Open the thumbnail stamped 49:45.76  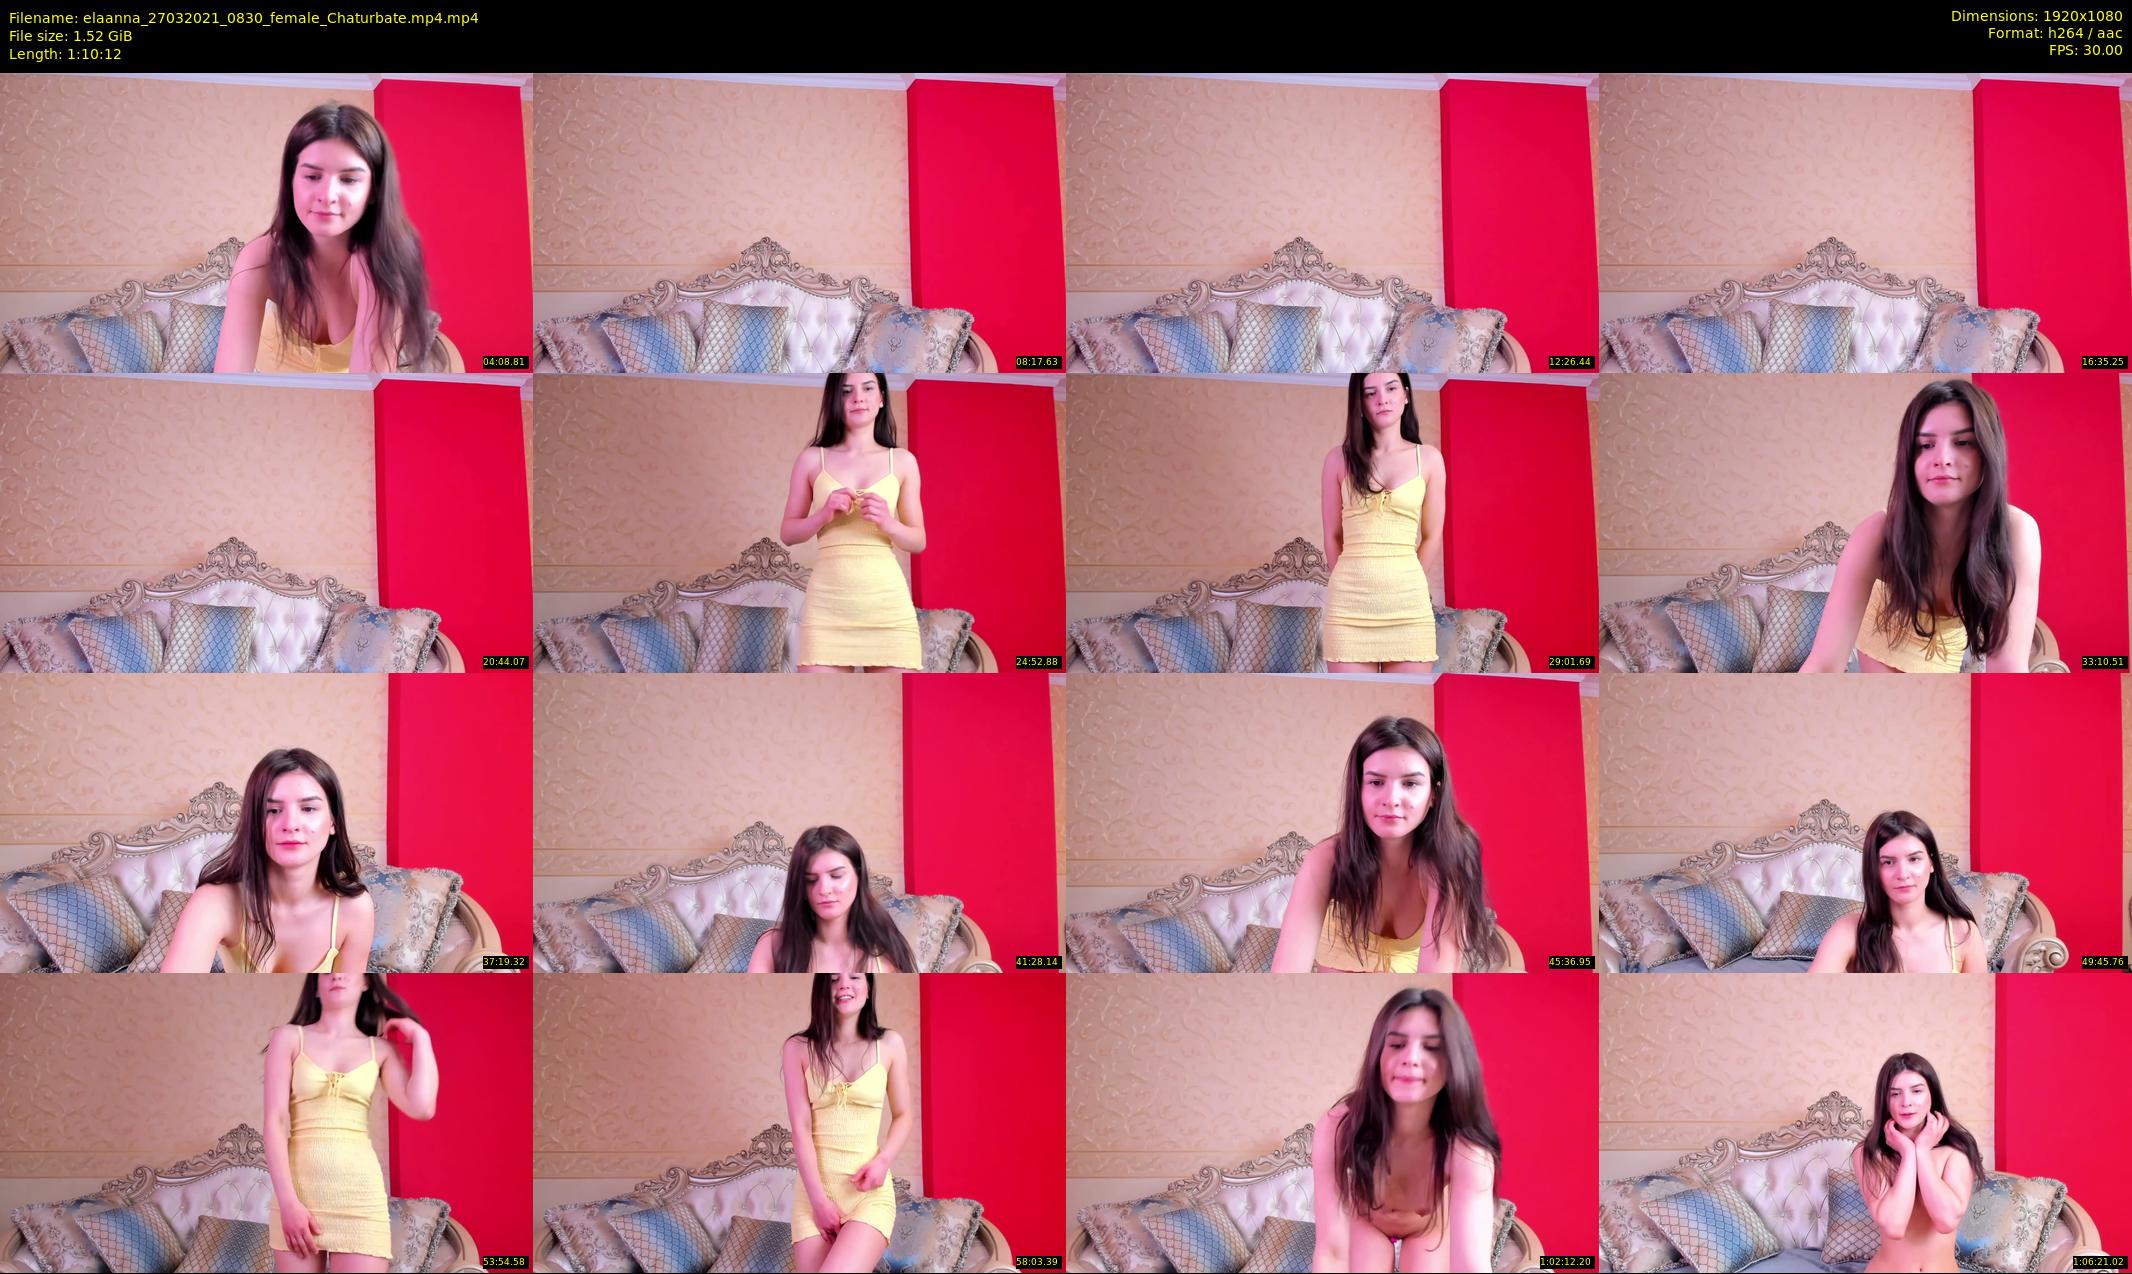(x=1865, y=823)
